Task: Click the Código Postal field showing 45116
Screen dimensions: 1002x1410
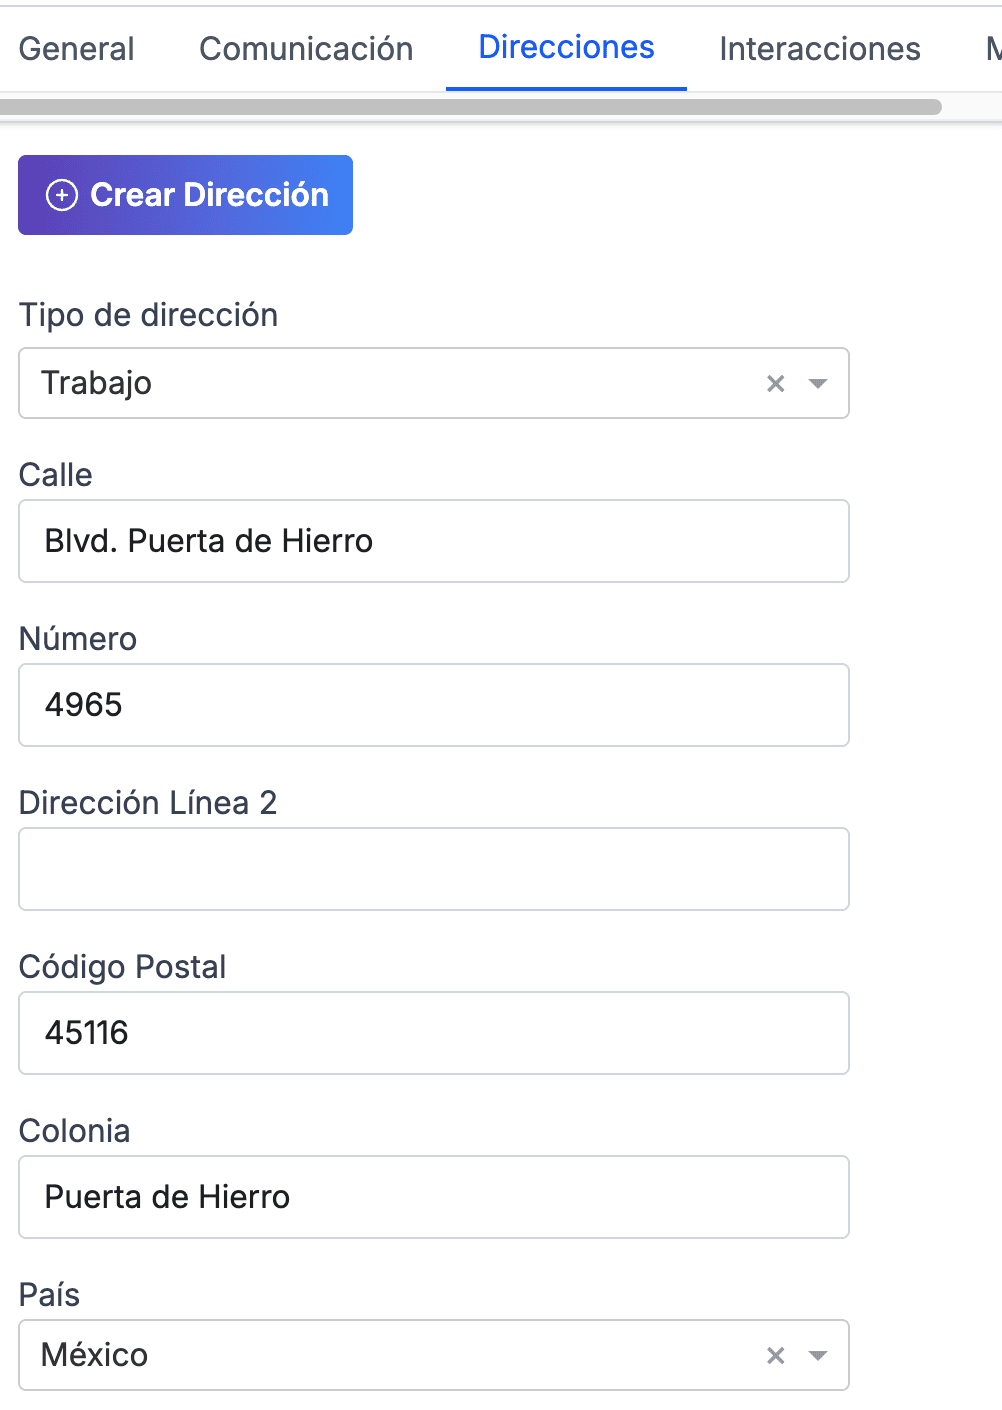Action: 434,1033
